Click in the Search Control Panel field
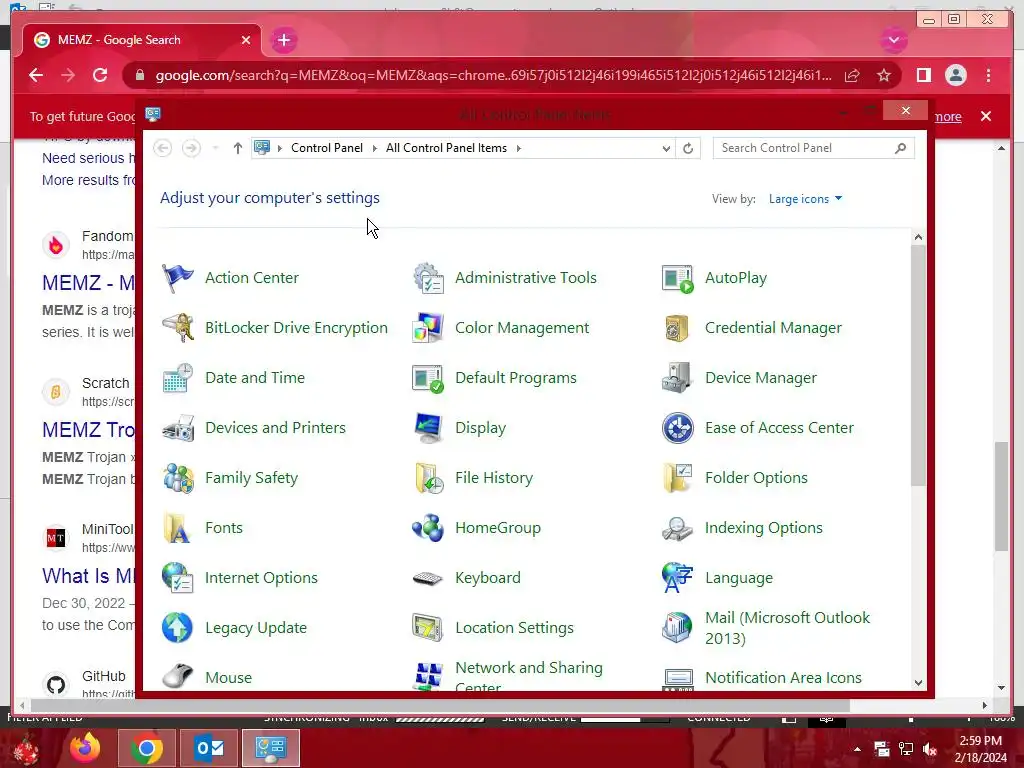The height and width of the screenshot is (768, 1024). pyautogui.click(x=813, y=148)
